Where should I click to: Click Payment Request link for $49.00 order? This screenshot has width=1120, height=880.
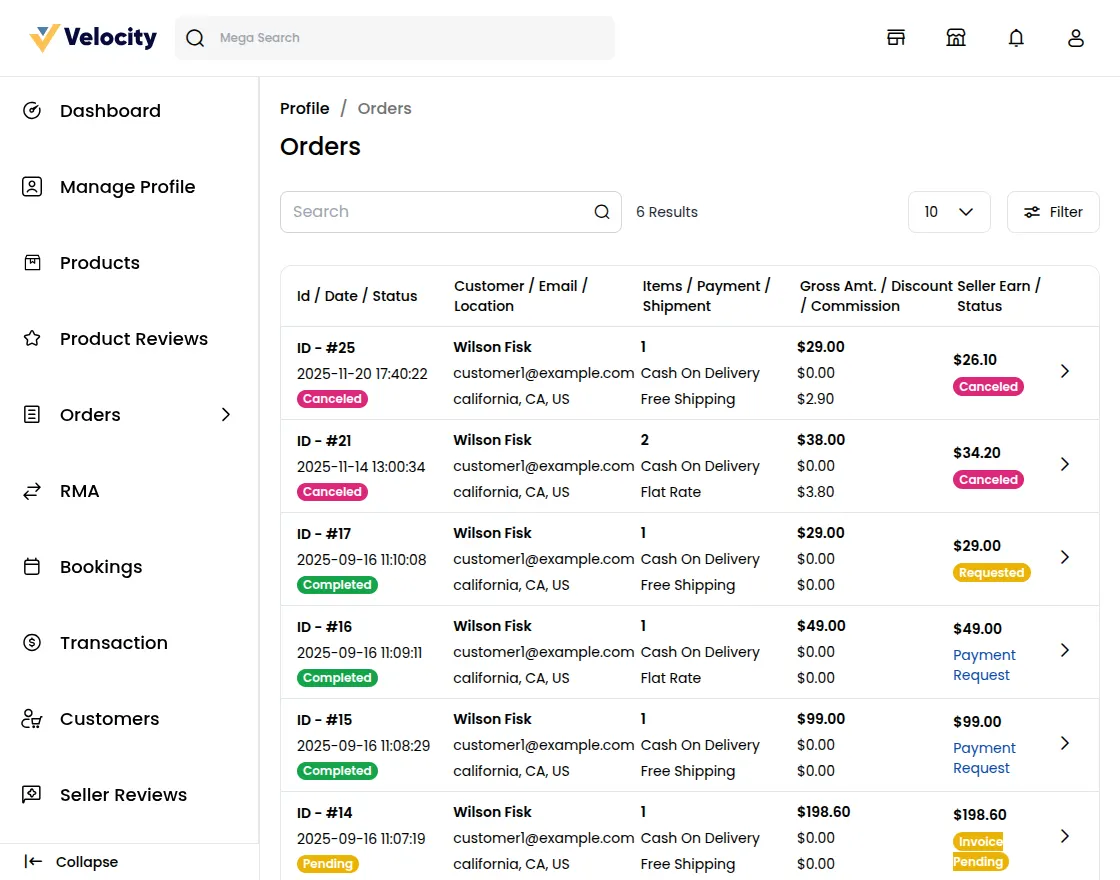[x=984, y=665]
